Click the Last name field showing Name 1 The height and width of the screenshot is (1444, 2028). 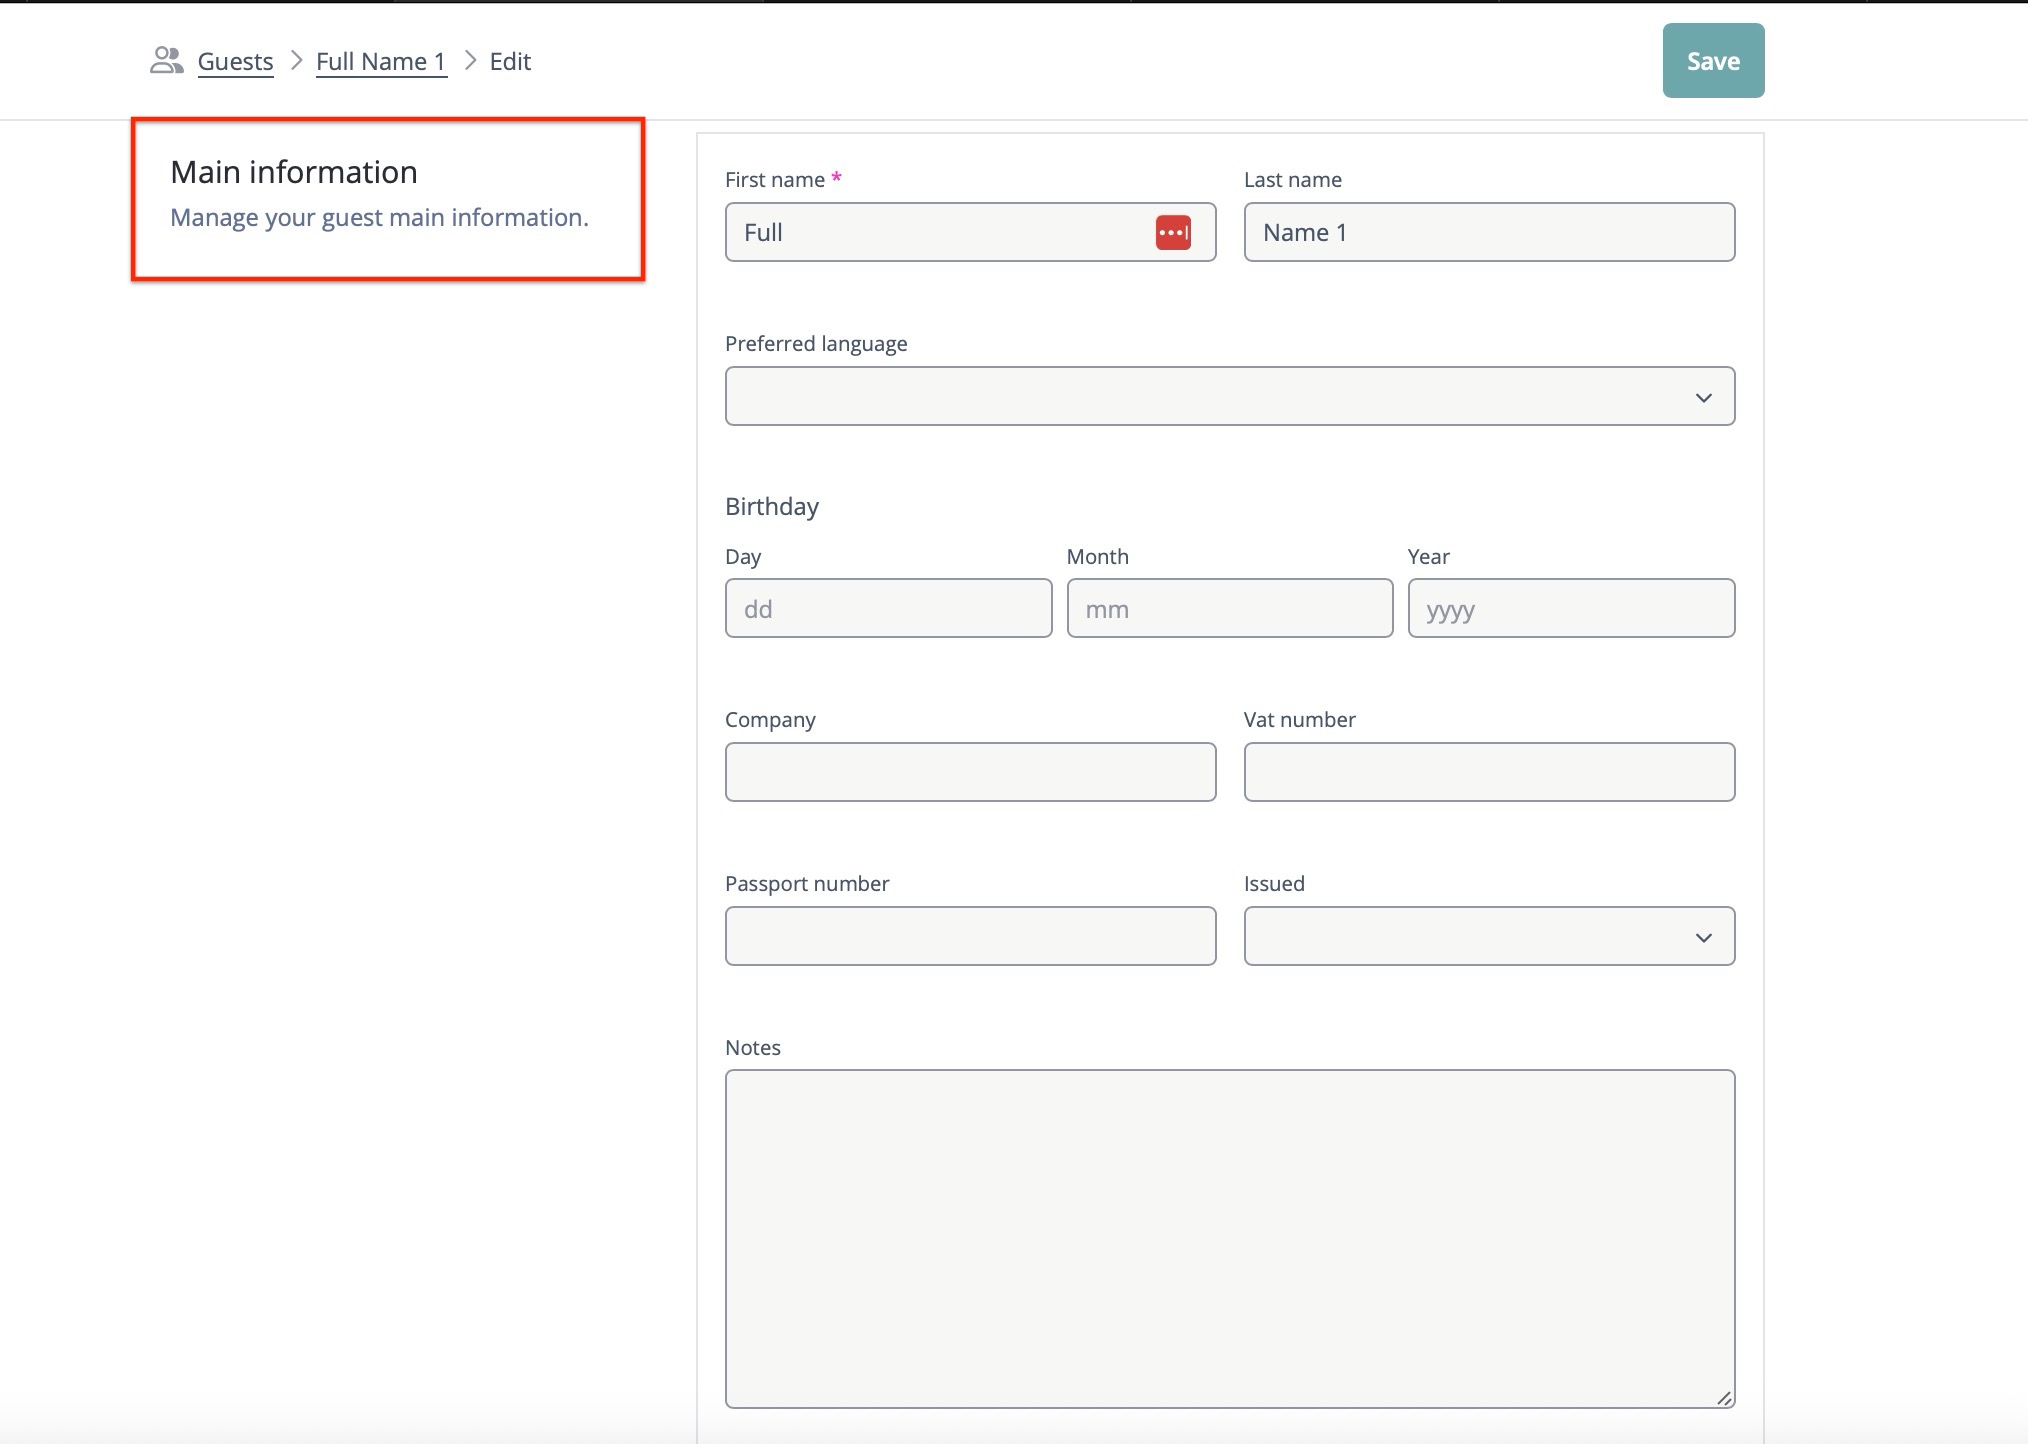[1489, 232]
